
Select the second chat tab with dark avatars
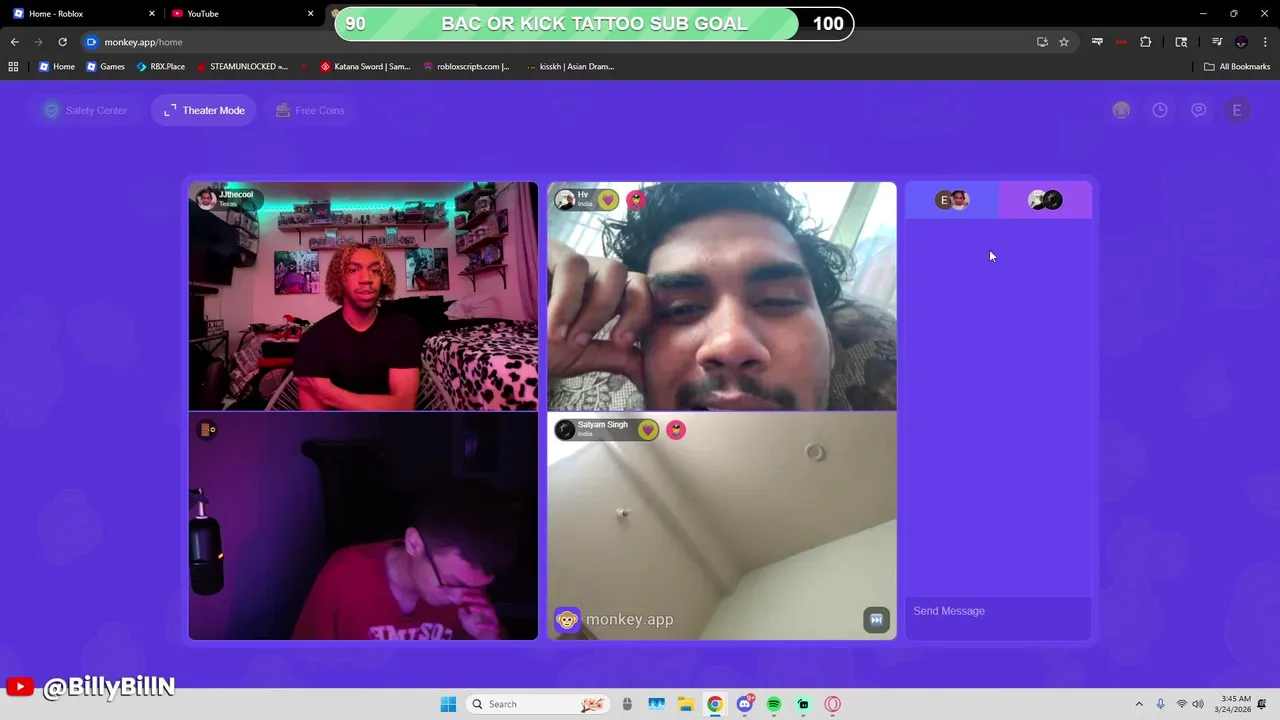(1045, 200)
